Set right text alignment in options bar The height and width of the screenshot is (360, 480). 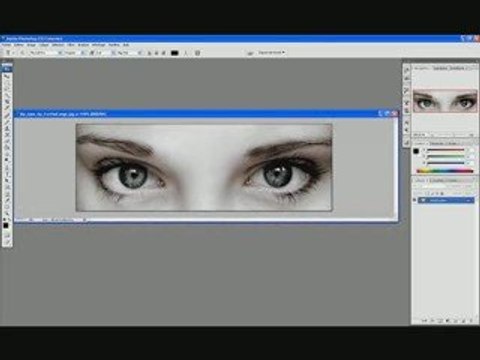[x=163, y=53]
